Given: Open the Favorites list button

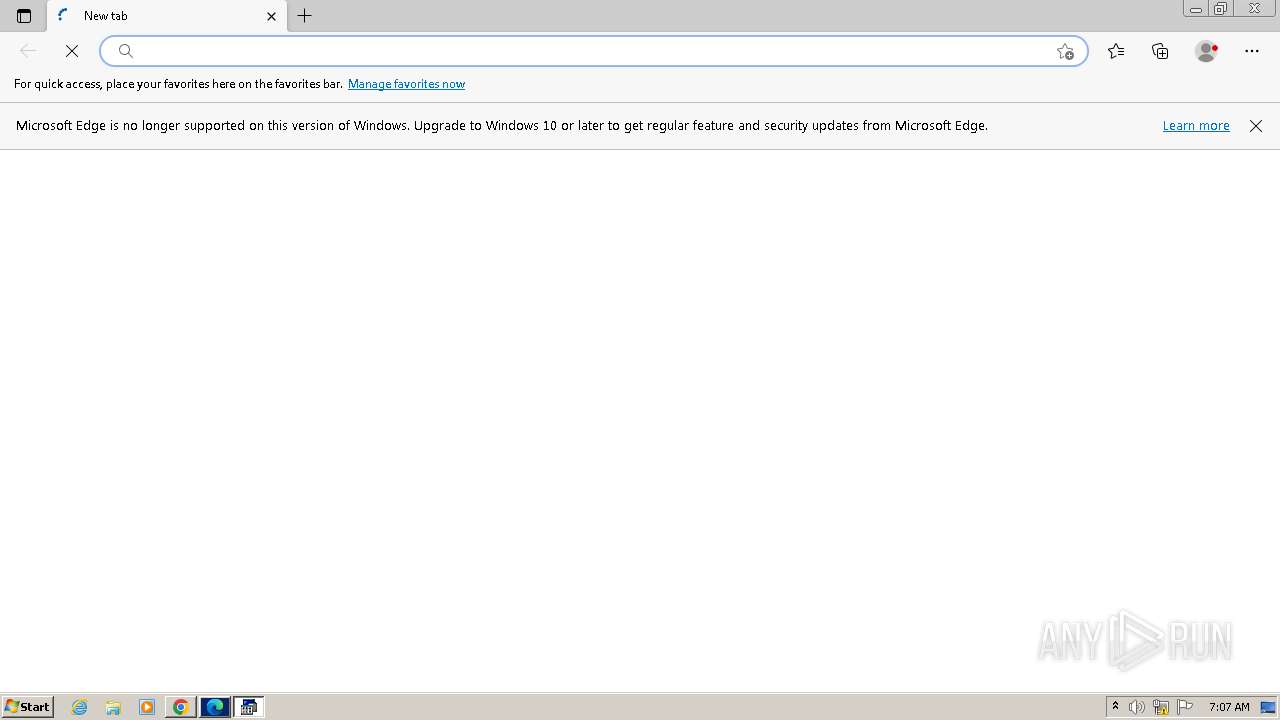Looking at the screenshot, I should pos(1116,51).
